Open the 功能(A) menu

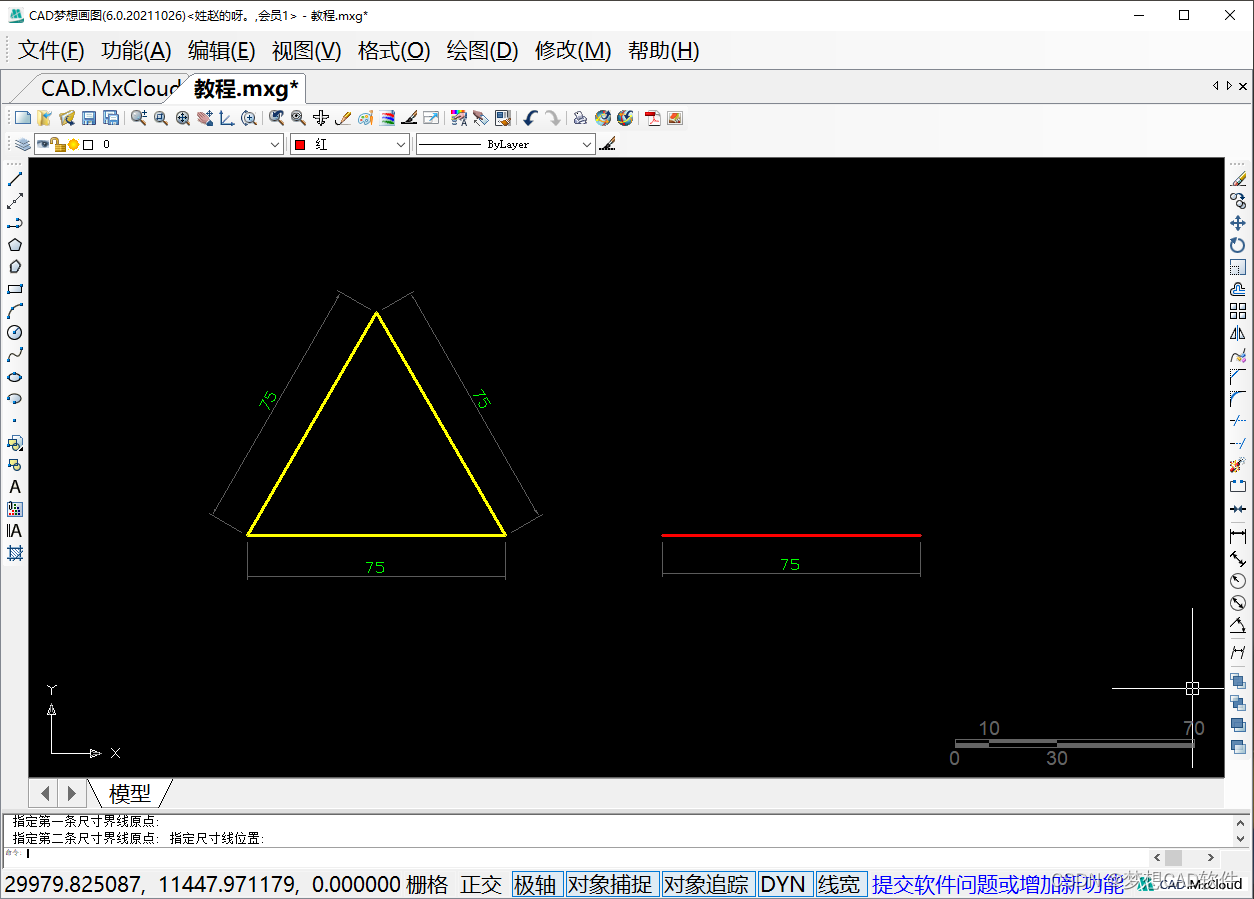pyautogui.click(x=136, y=51)
